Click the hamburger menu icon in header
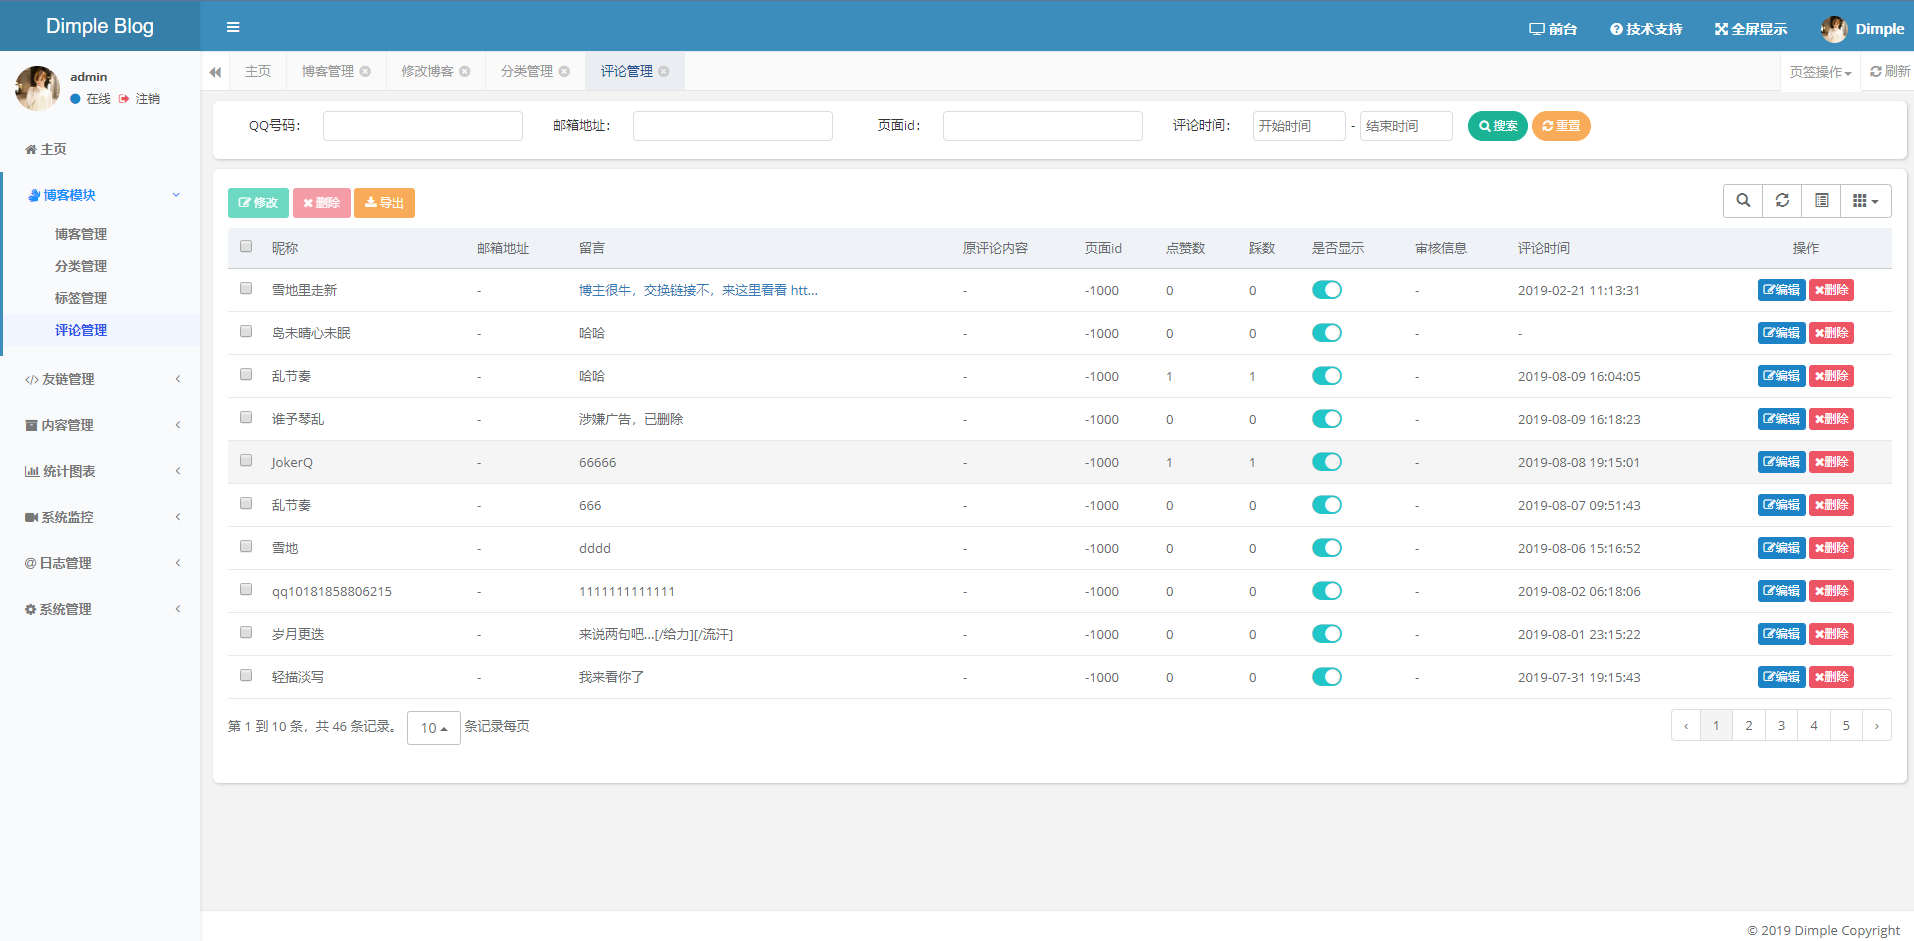 pos(233,27)
